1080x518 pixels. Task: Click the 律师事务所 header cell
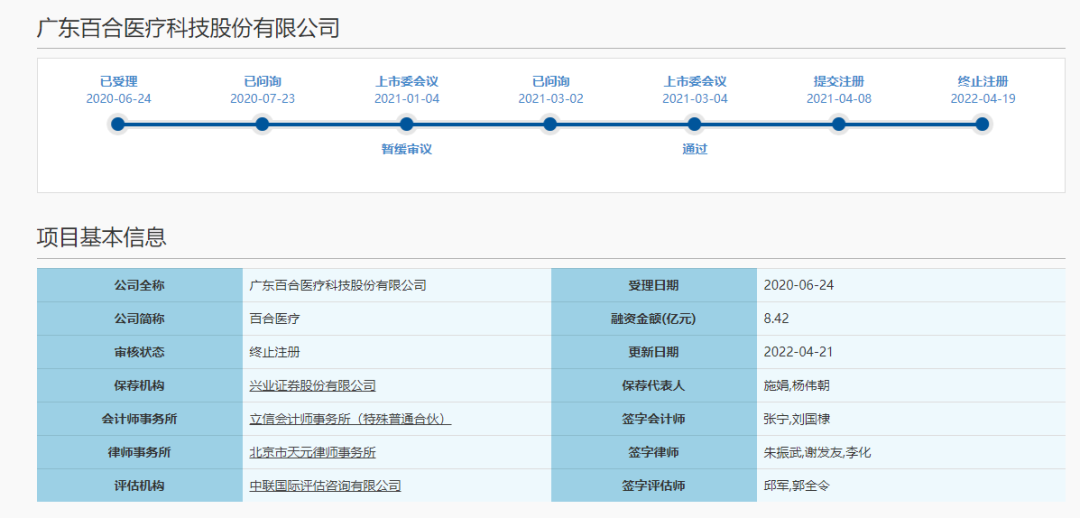coord(140,453)
